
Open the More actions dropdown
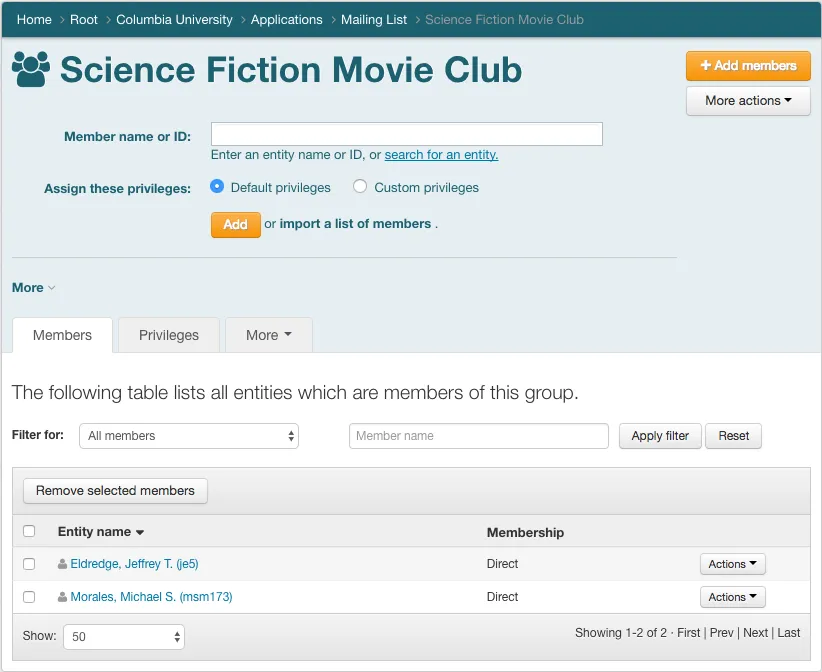coord(748,101)
